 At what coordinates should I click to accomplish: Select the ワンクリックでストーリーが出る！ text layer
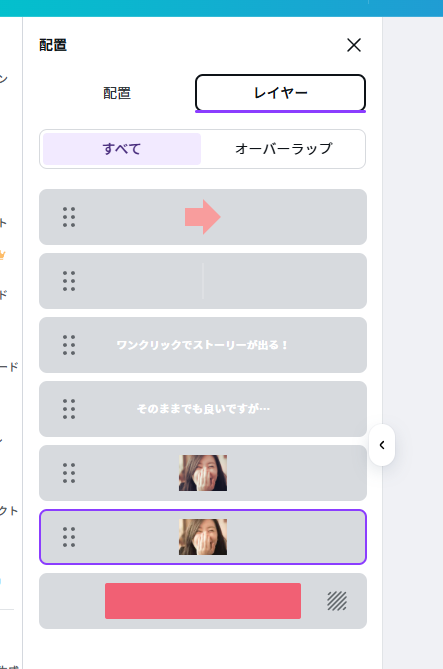[x=203, y=345]
